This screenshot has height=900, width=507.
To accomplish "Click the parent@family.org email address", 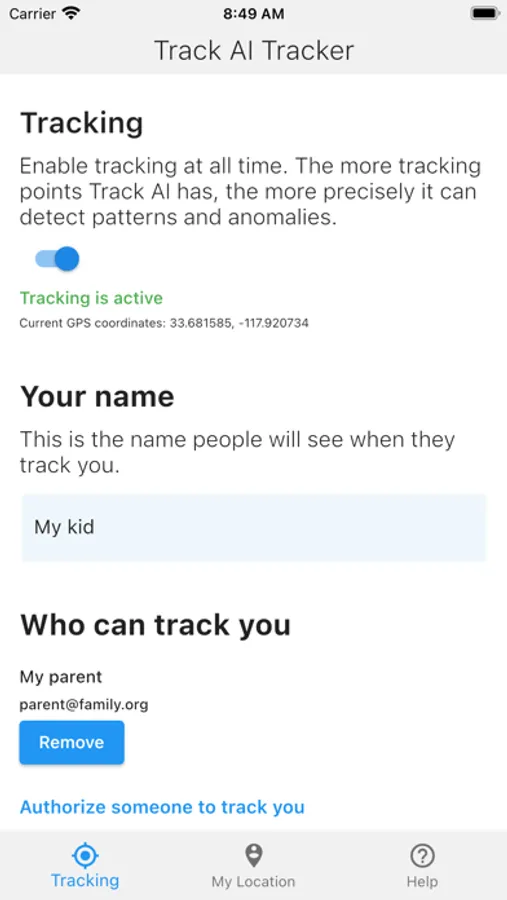I will click(x=84, y=705).
